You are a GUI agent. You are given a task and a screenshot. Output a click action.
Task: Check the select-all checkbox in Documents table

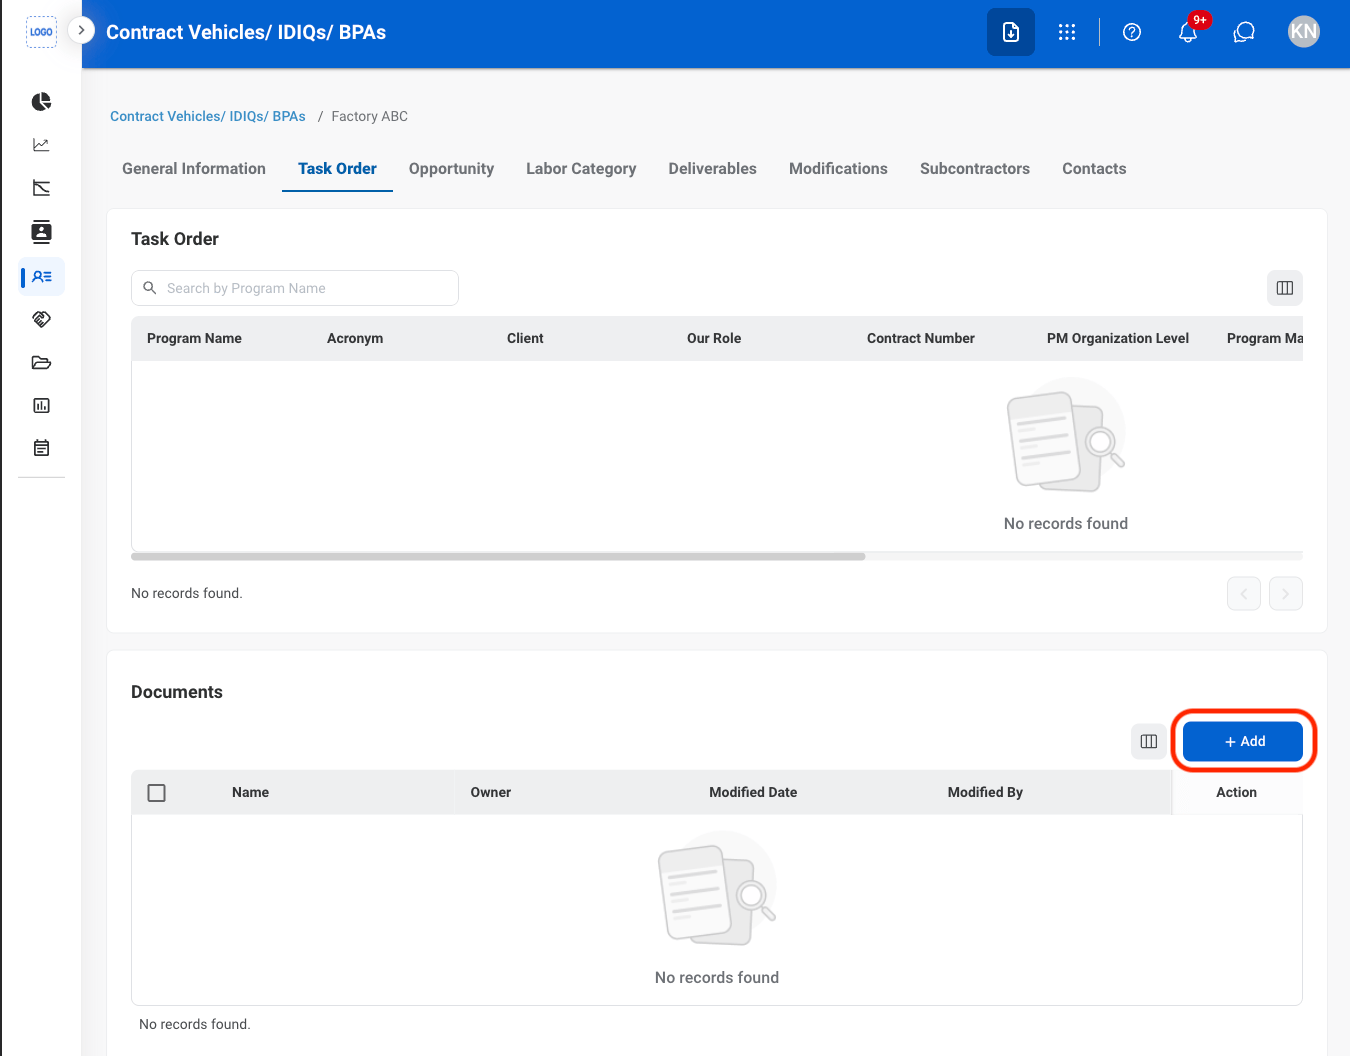pos(157,793)
